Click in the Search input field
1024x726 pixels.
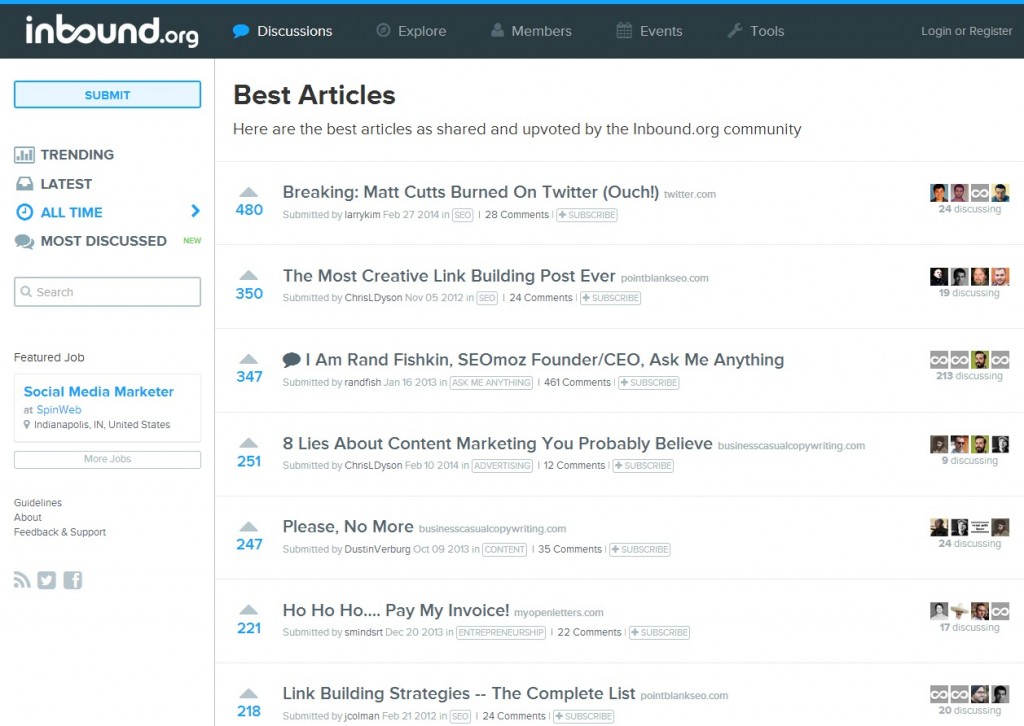pos(107,292)
